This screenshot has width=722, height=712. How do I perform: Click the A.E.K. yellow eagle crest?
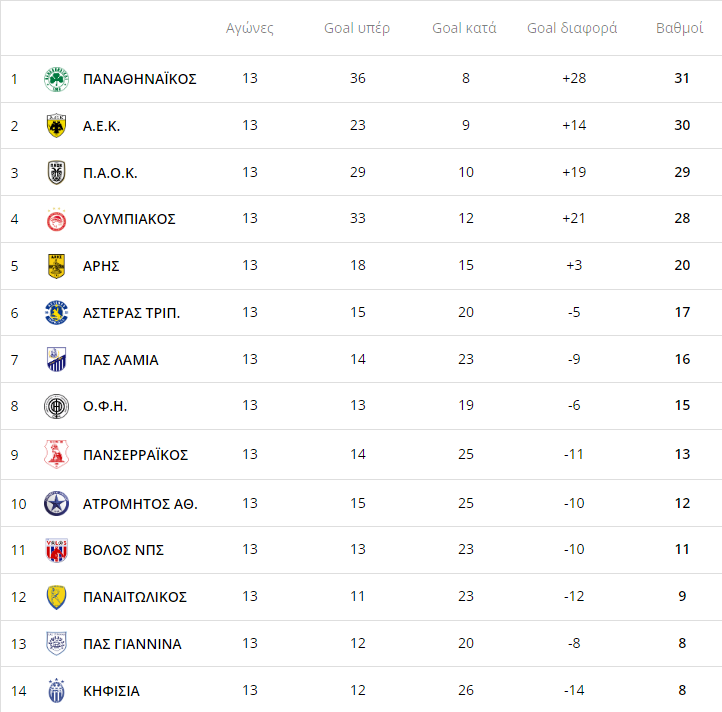(x=56, y=126)
